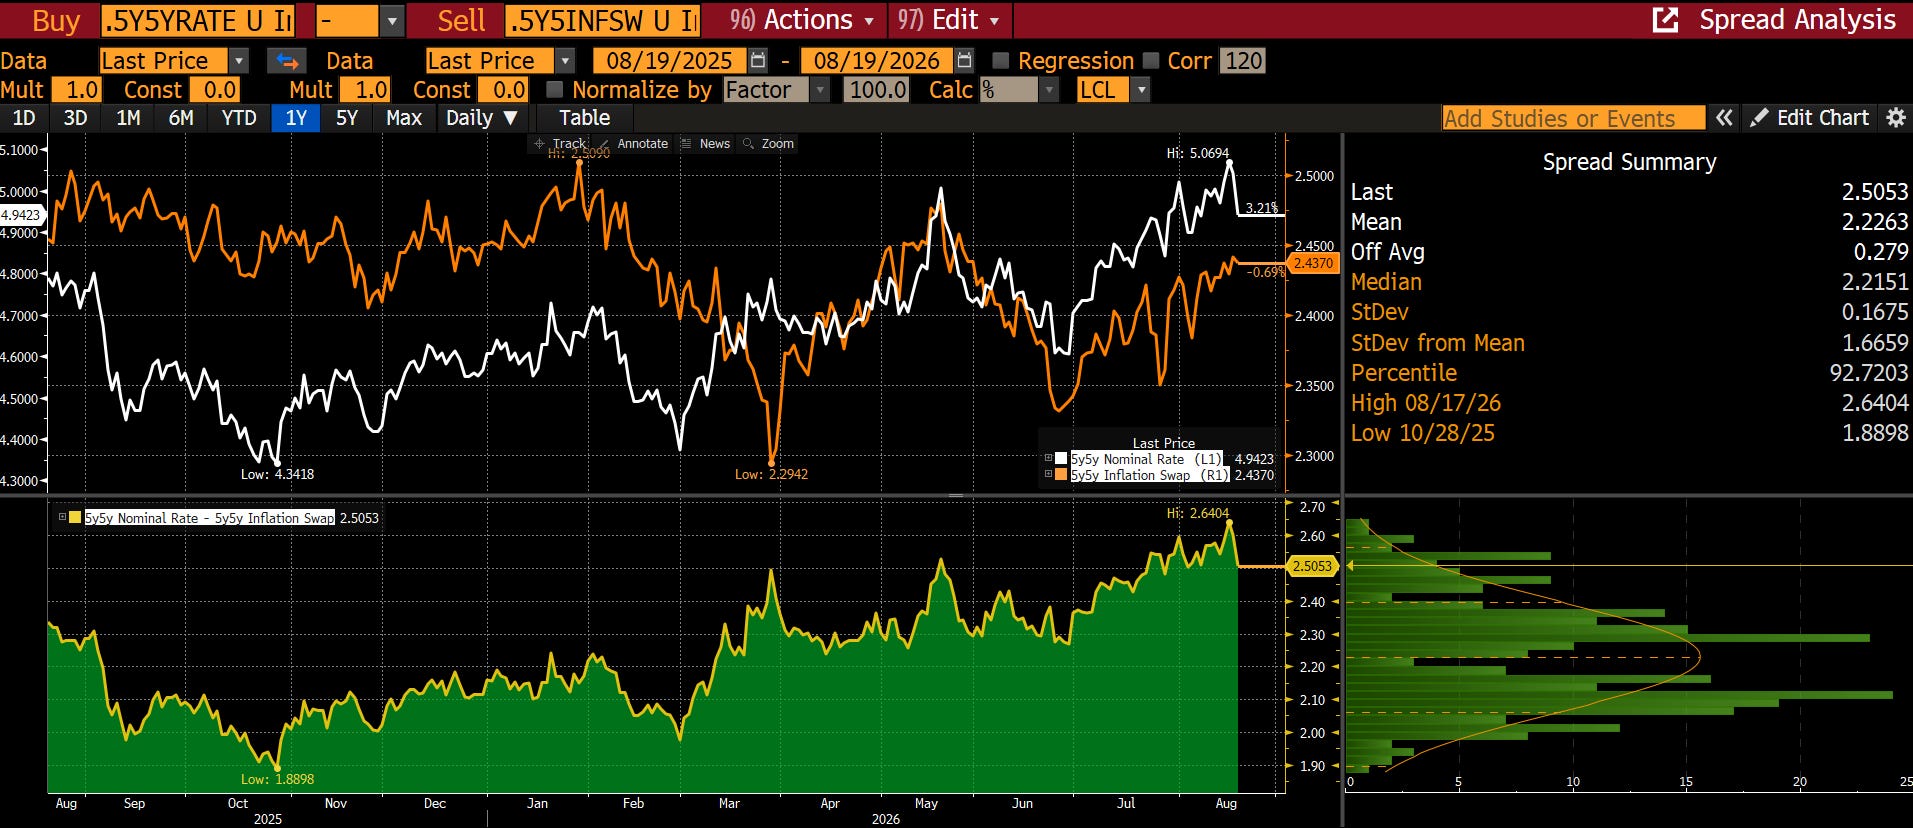Click the Edit Chart button
The height and width of the screenshot is (828, 1913).
pos(1810,118)
